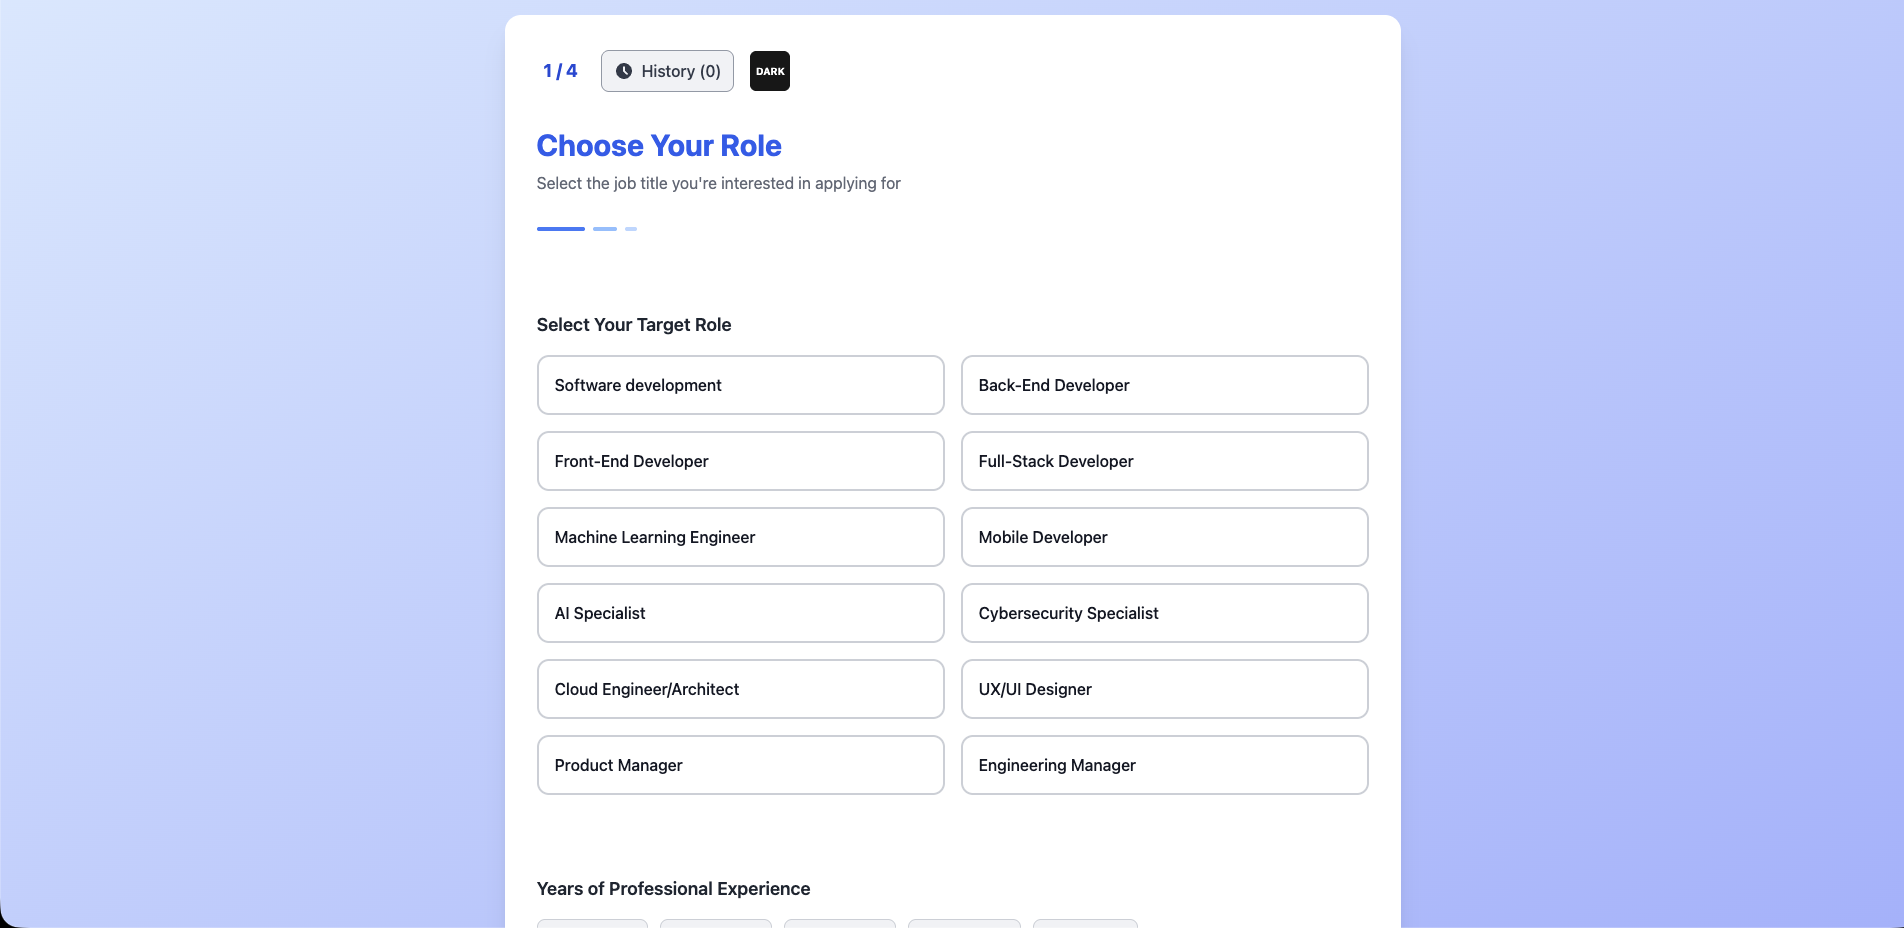Select Product Manager as your role
Image resolution: width=1904 pixels, height=928 pixels.
(x=740, y=765)
